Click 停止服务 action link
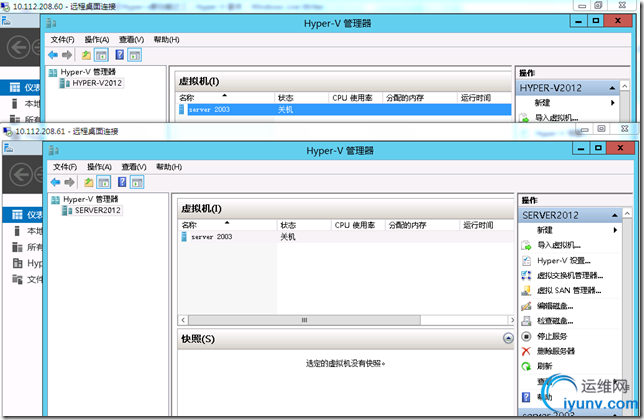The image size is (644, 420). (552, 336)
